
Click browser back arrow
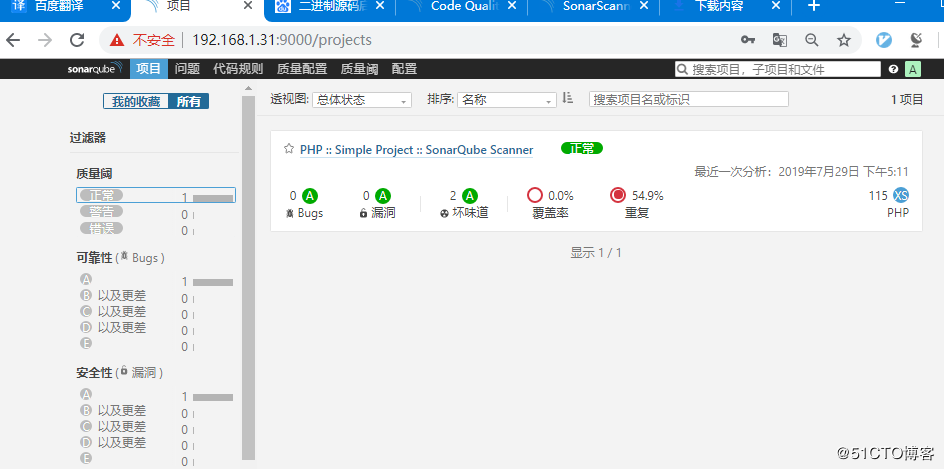click(13, 40)
